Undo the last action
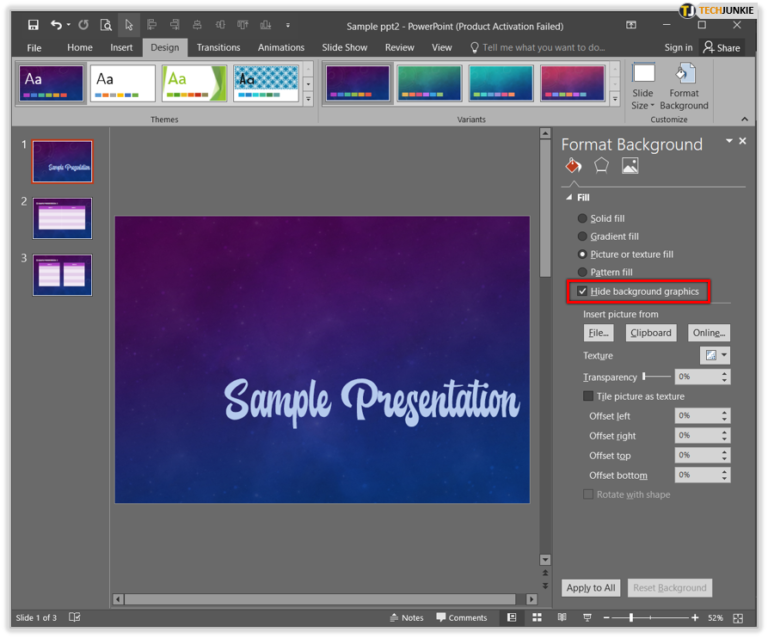 click(x=56, y=25)
